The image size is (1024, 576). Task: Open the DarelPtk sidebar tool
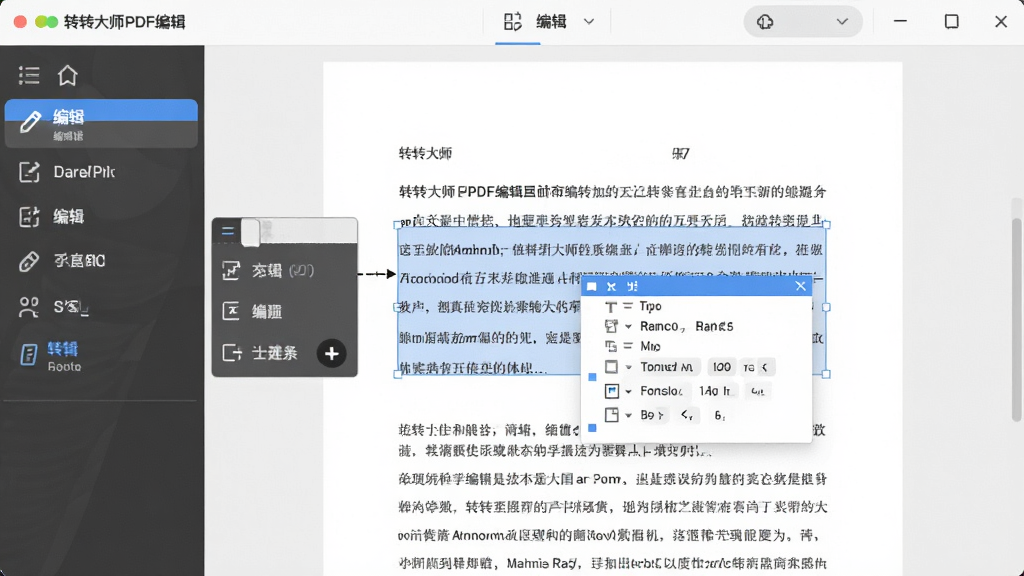(x=67, y=172)
